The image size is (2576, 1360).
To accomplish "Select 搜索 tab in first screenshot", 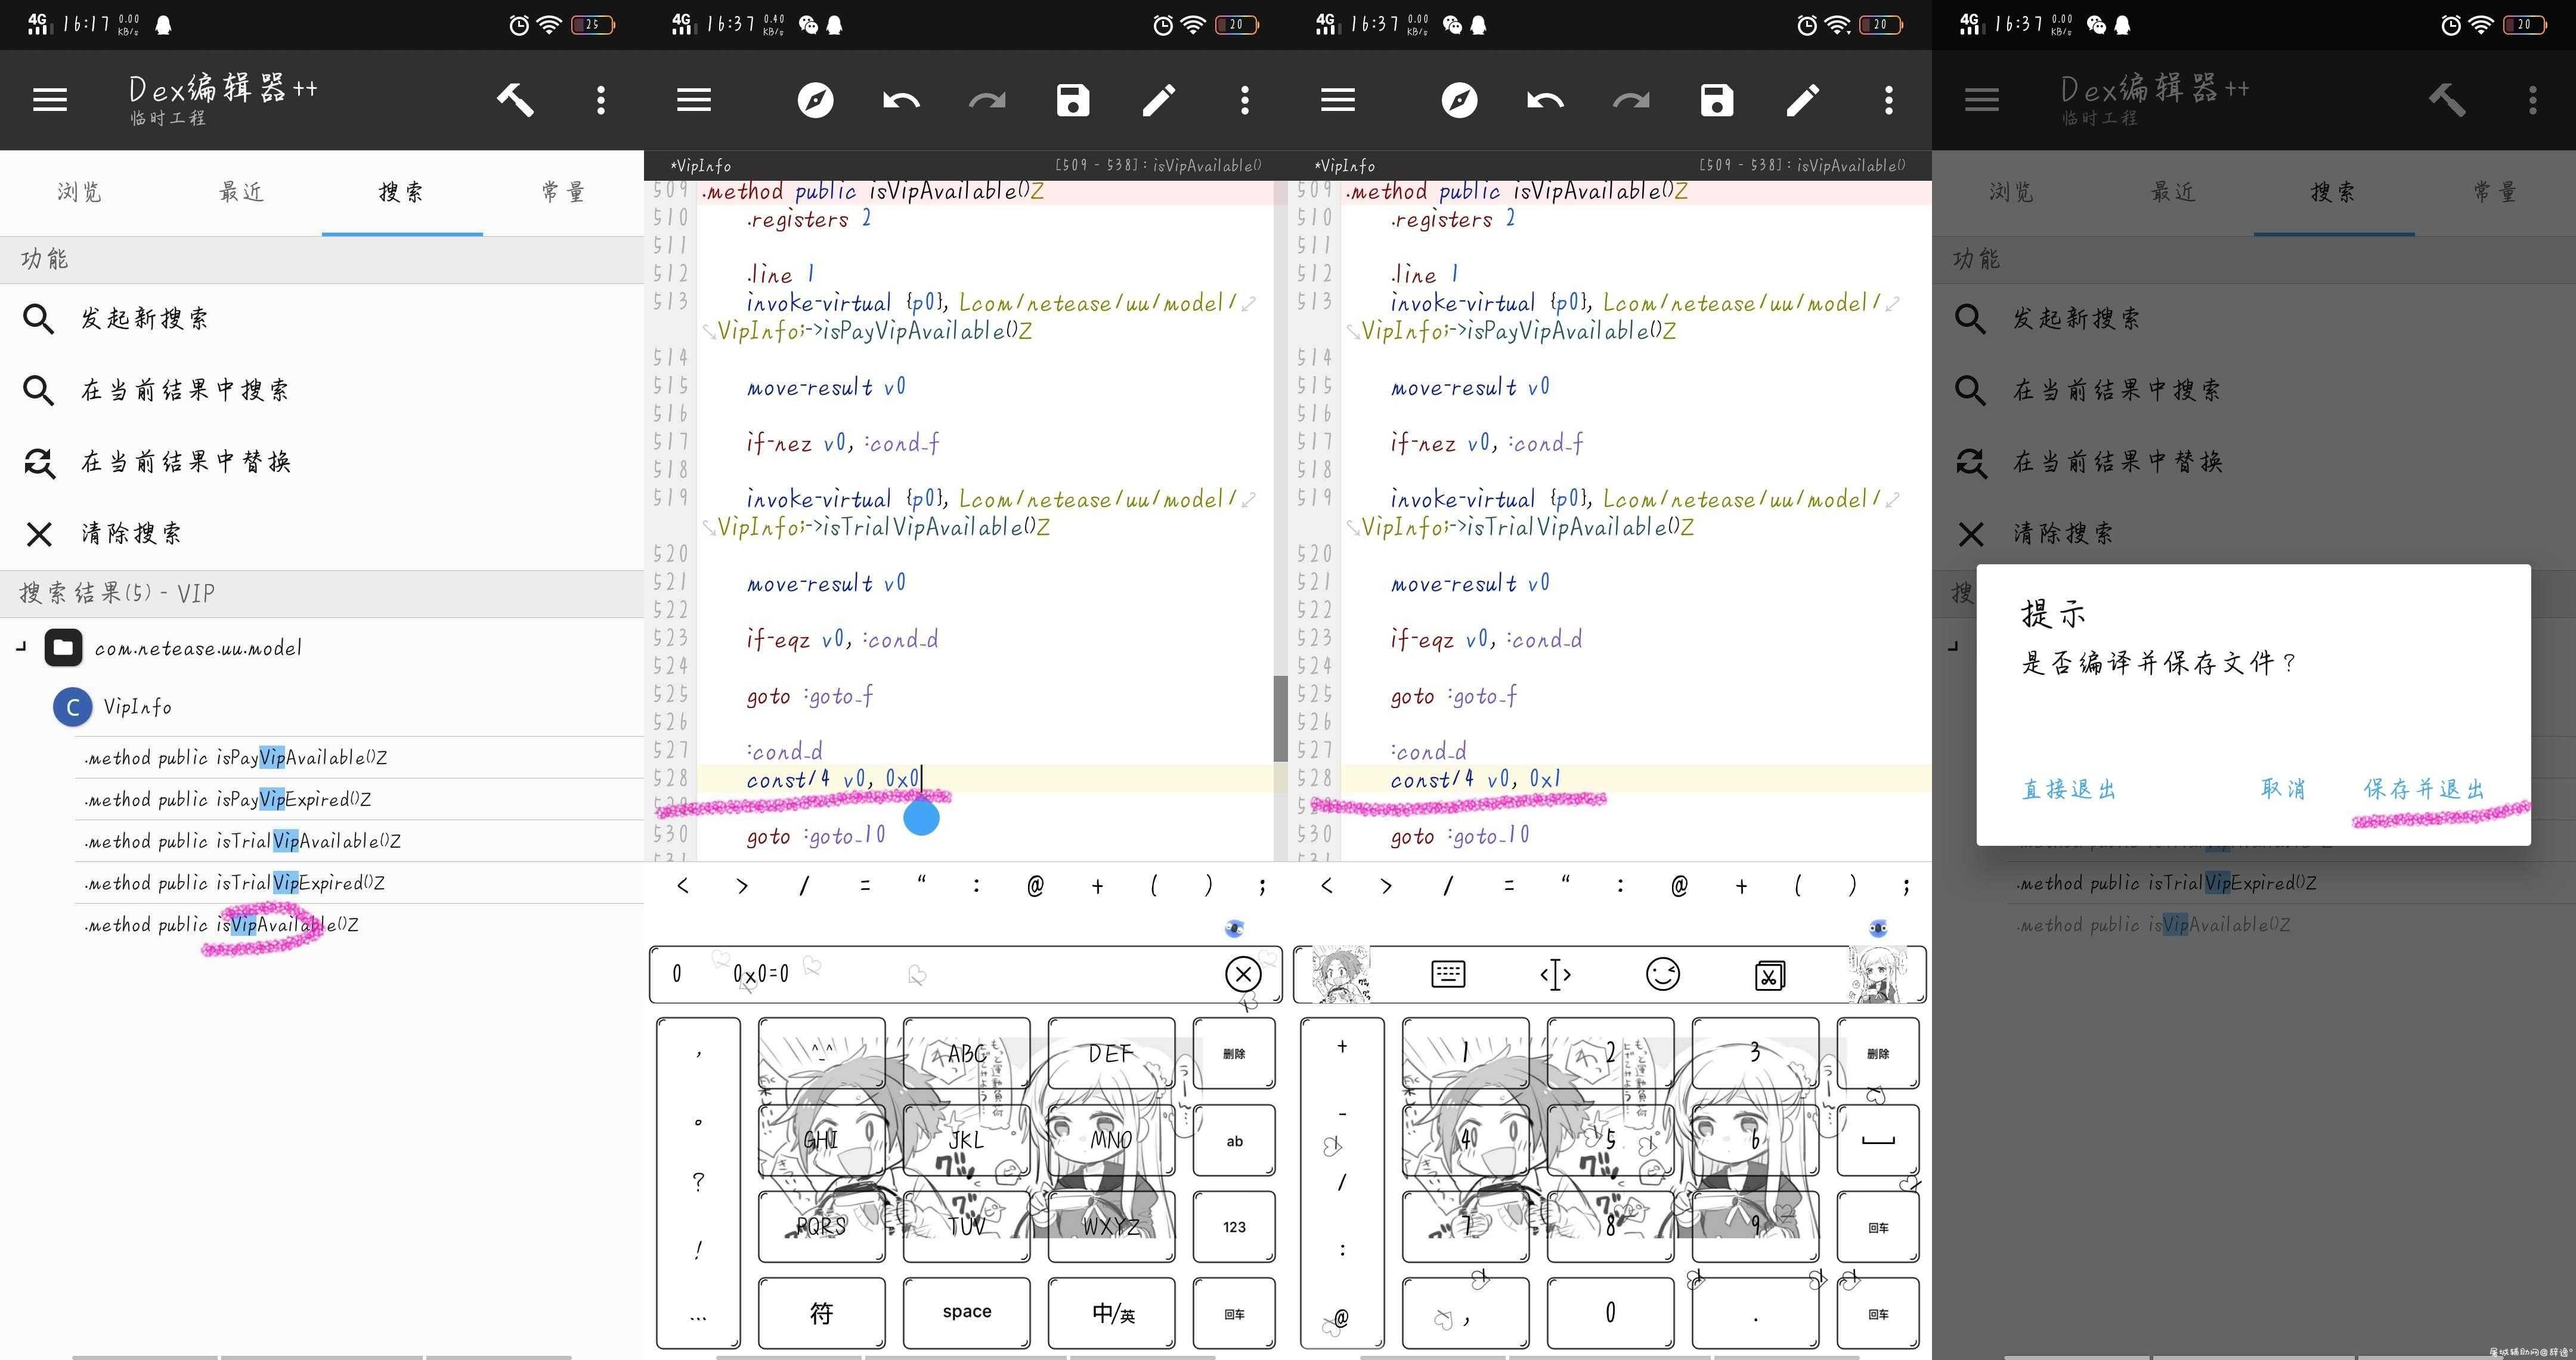I will tap(402, 192).
